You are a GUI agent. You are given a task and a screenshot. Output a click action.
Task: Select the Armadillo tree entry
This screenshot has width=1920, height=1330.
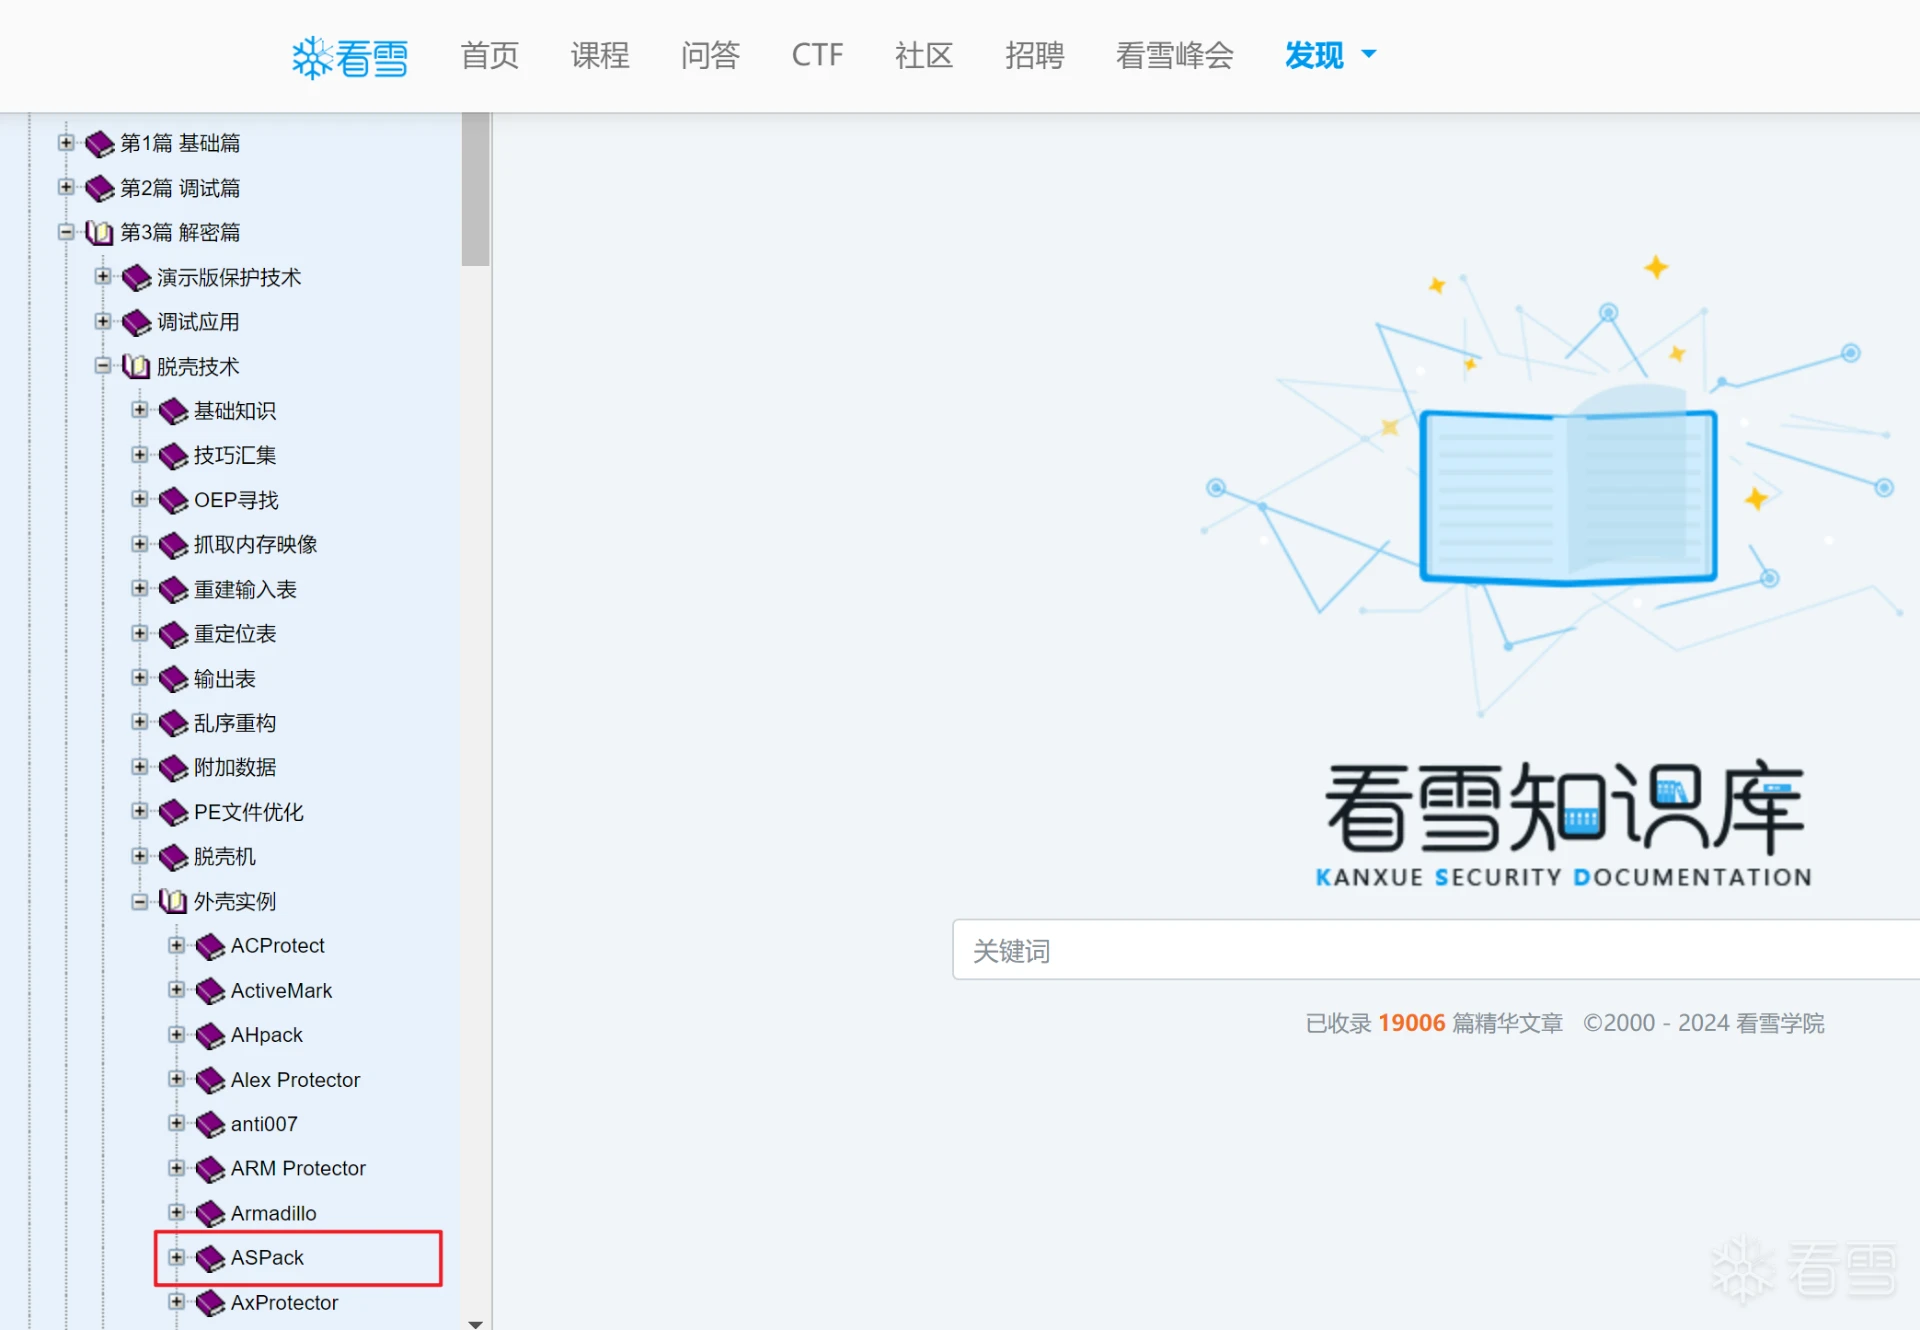click(273, 1213)
